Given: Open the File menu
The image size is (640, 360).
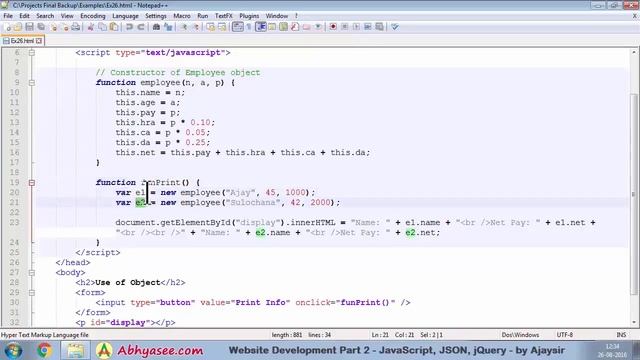Looking at the screenshot, I should point(8,16).
